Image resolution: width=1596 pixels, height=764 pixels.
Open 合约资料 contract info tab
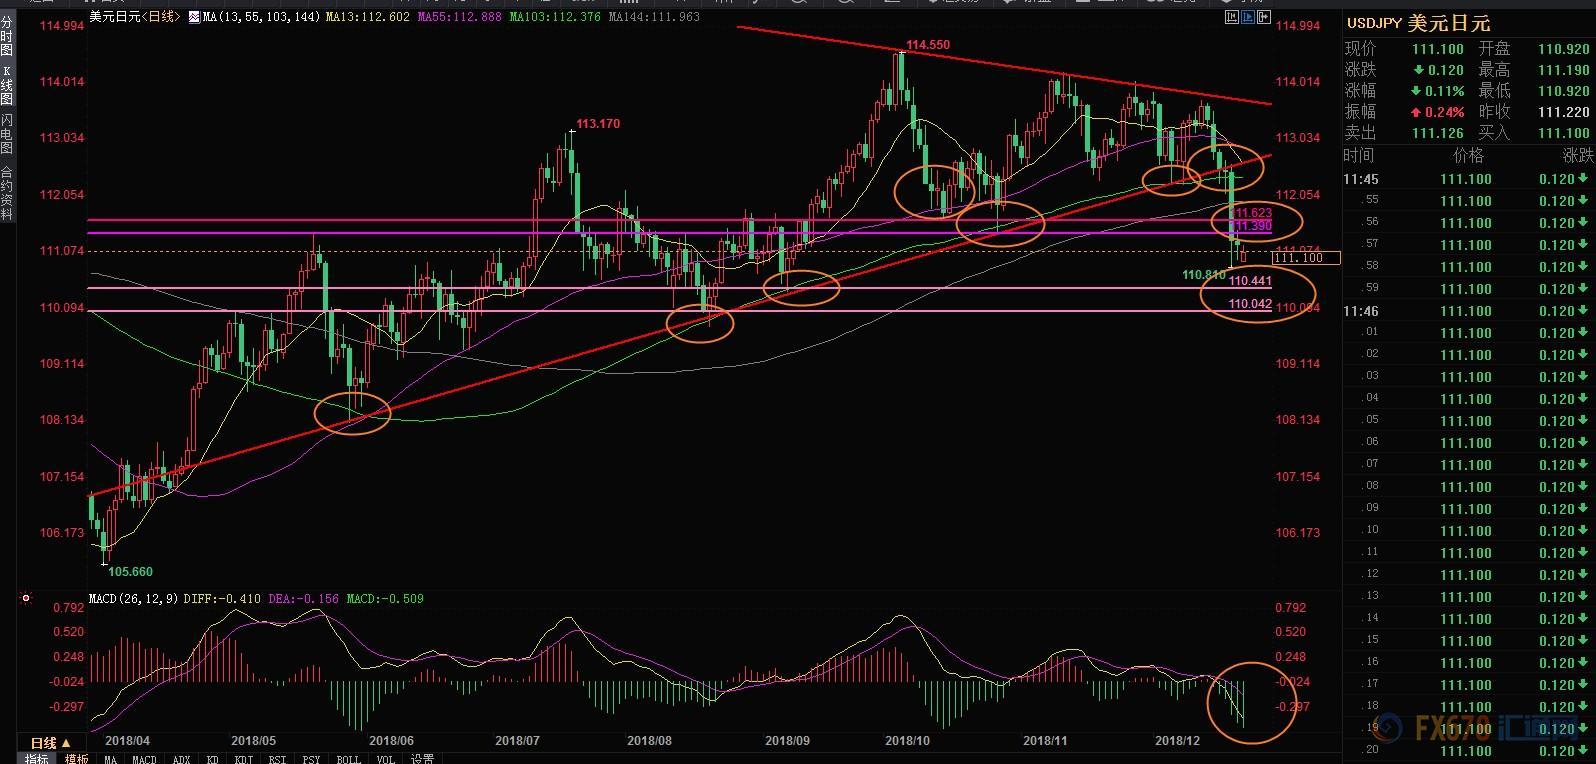click(x=7, y=192)
